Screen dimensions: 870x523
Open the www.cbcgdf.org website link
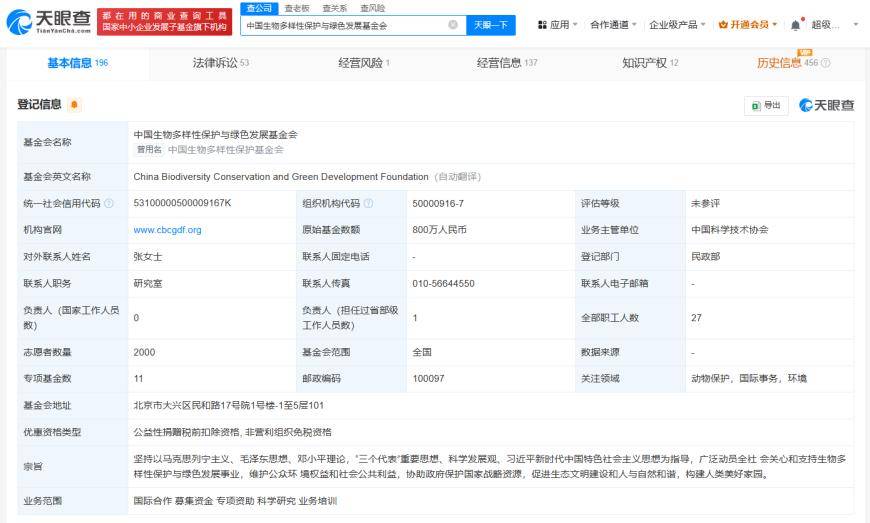[167, 230]
